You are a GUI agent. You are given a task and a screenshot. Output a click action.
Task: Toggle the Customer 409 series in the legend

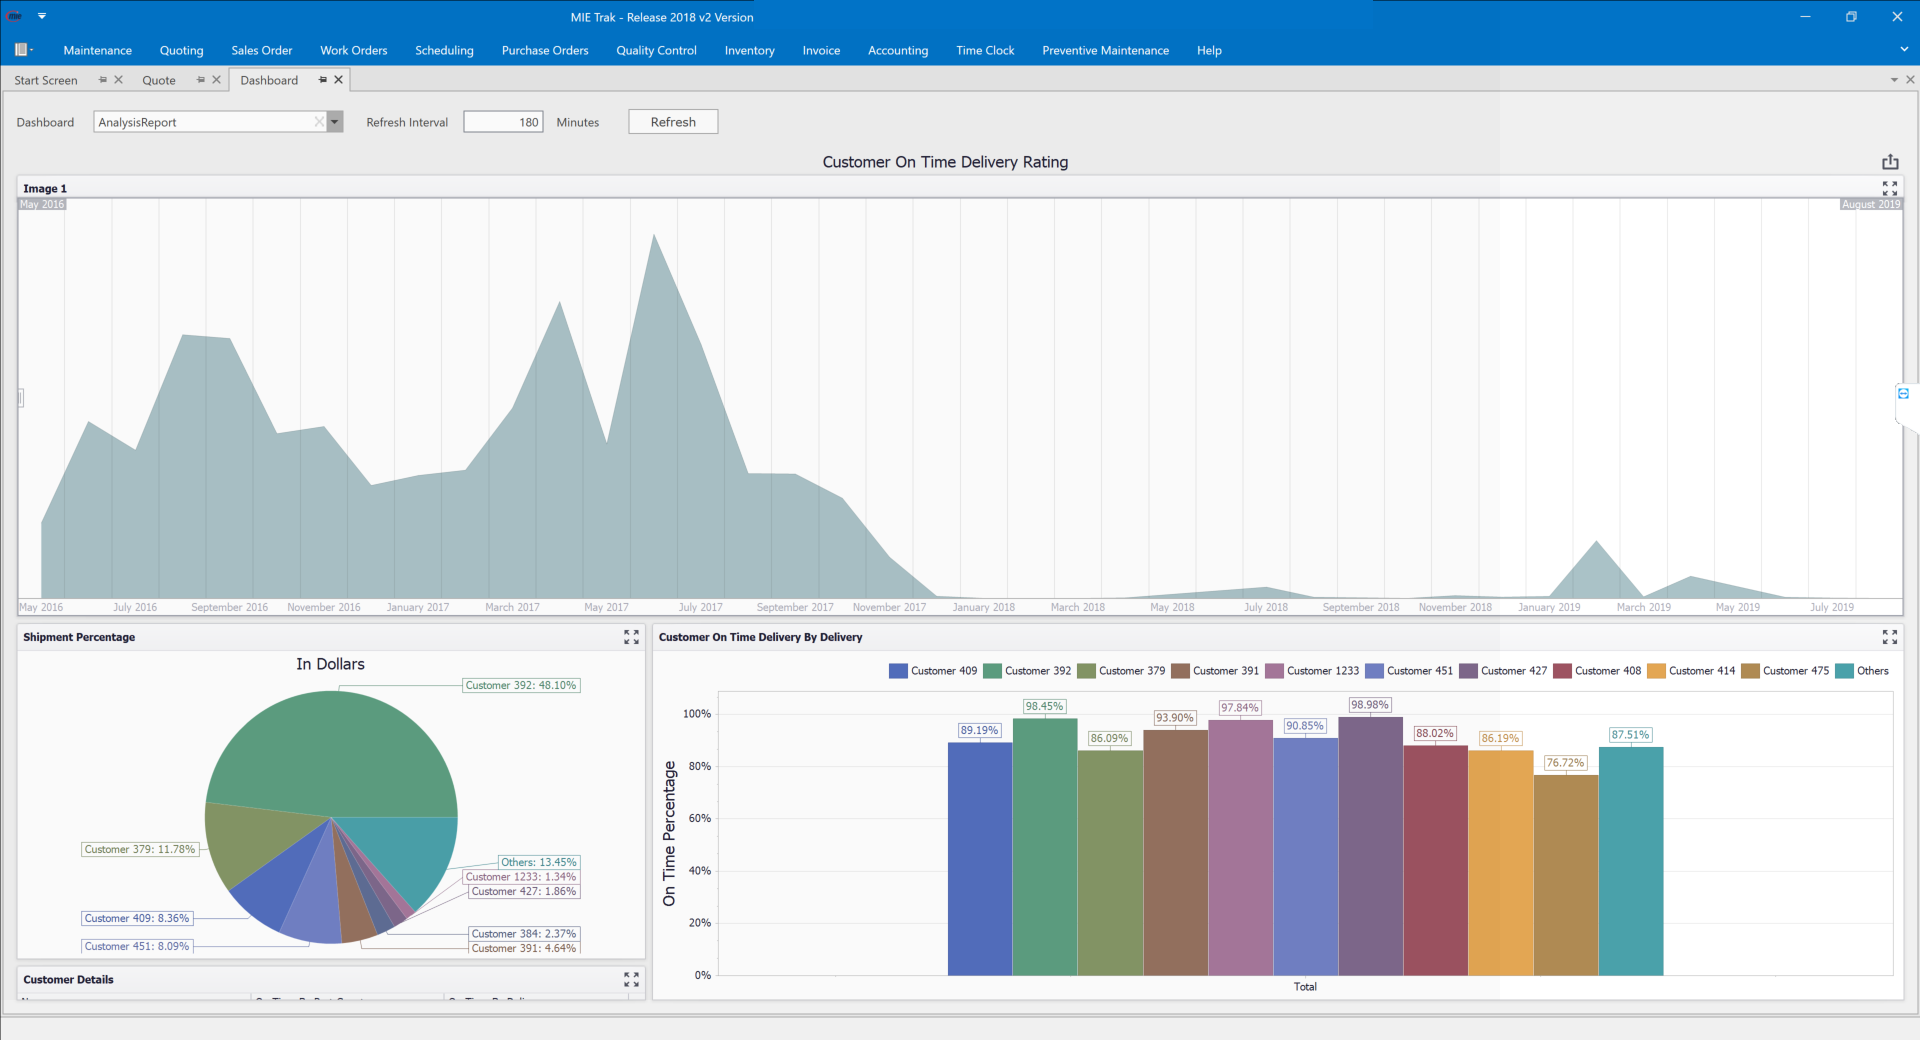[x=941, y=670]
